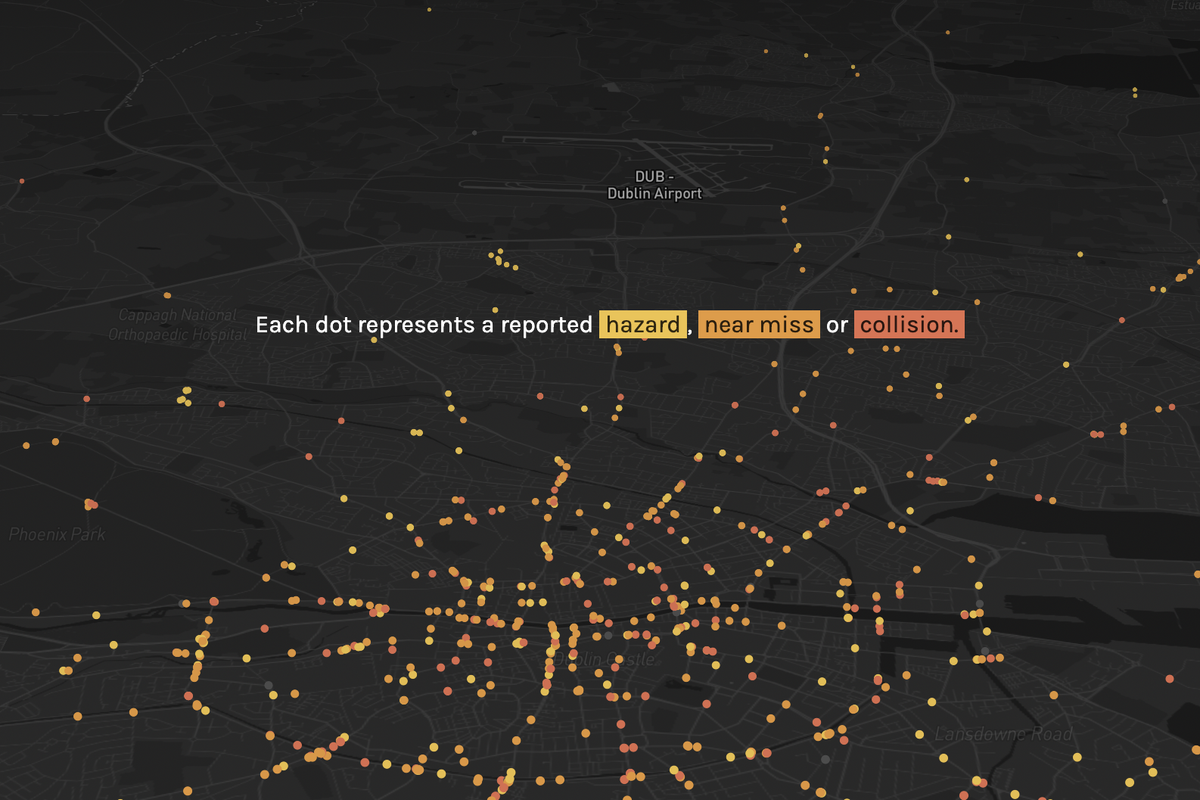1200x800 pixels.
Task: Click the gray dot near Dublin Castle label
Action: coord(608,635)
